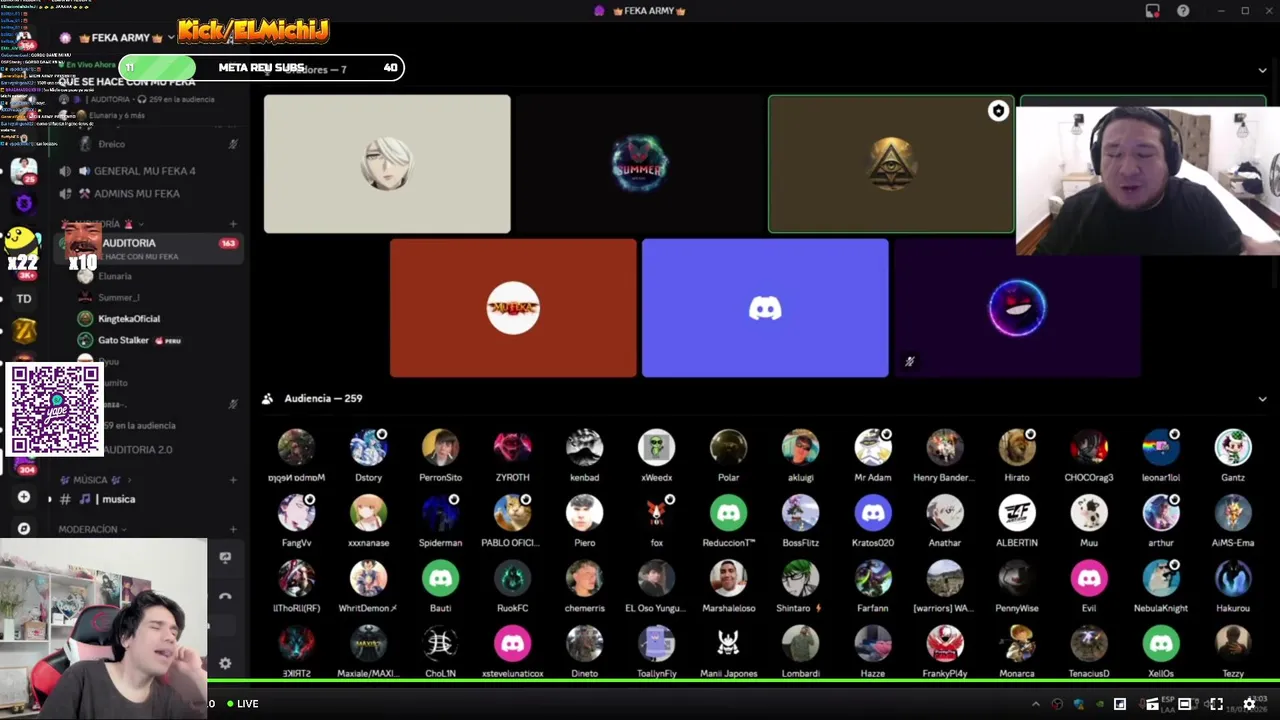This screenshot has width=1280, height=720.
Task: Select the xstevelunaticox audience member
Action: coord(512,650)
